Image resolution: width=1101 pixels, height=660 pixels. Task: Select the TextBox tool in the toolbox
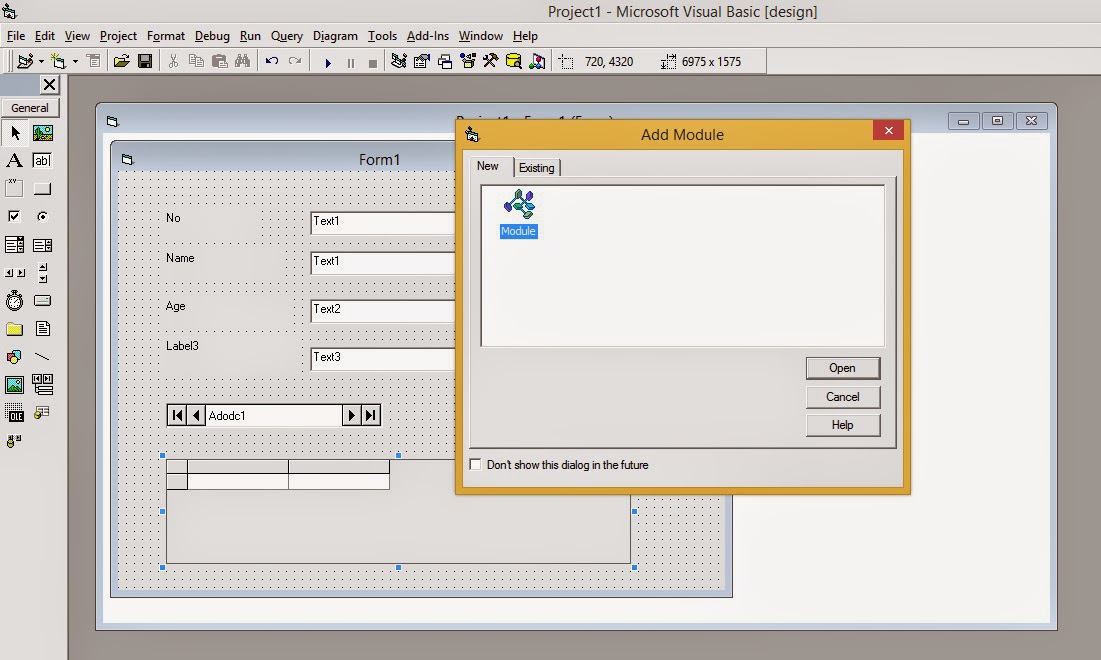coord(43,161)
